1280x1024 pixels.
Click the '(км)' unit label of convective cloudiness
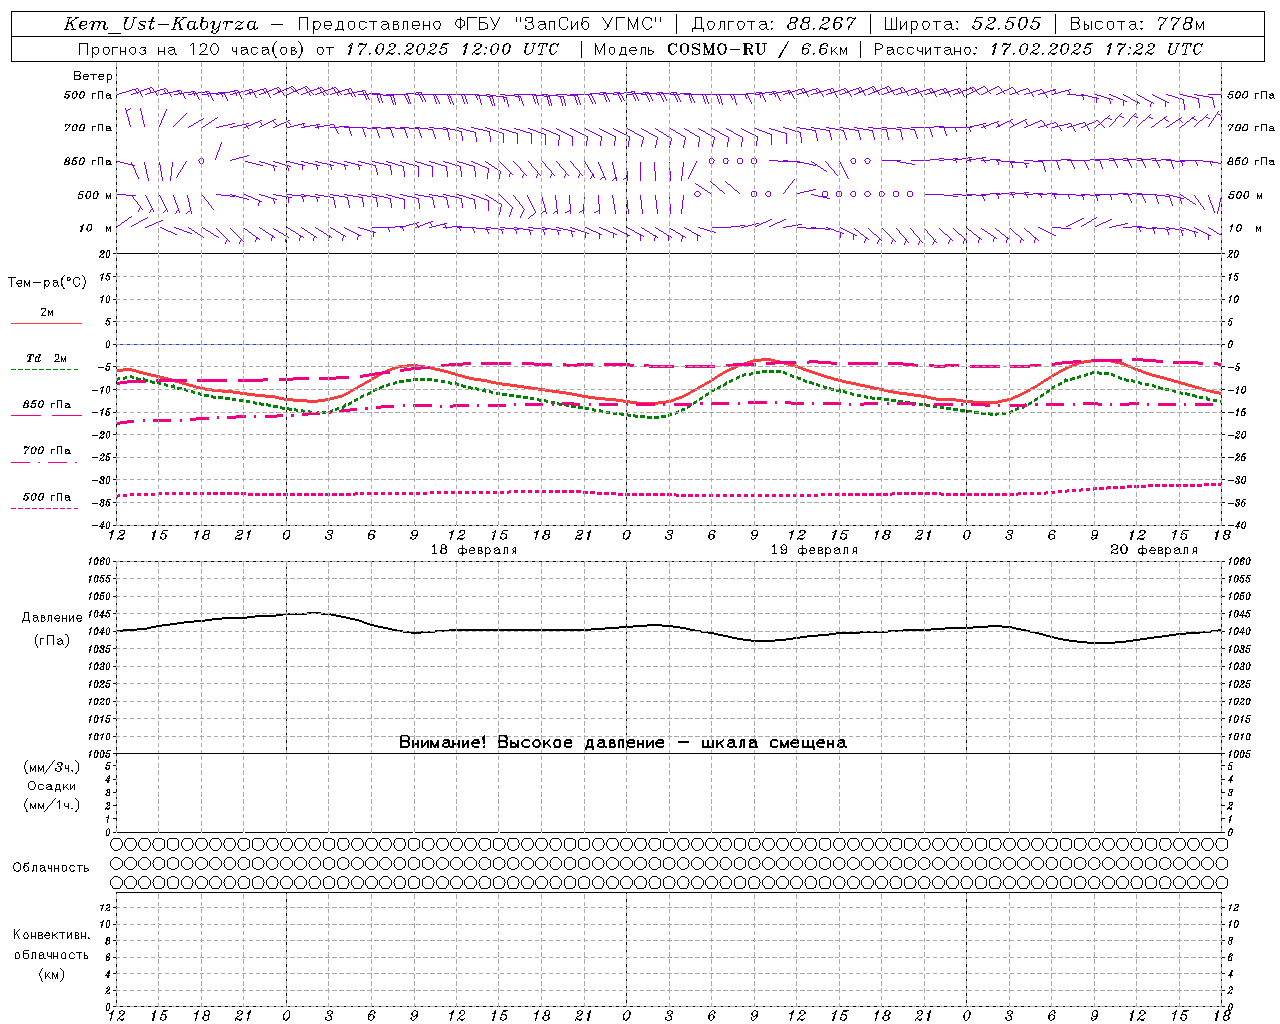point(51,974)
